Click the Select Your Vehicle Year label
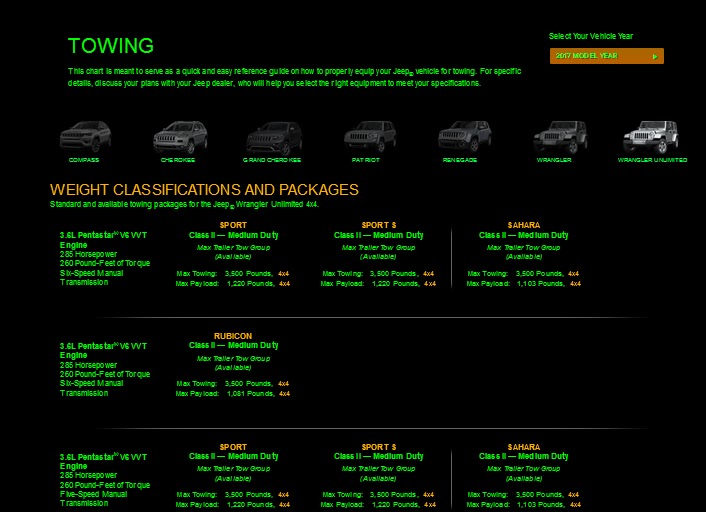This screenshot has width=706, height=512. [591, 36]
